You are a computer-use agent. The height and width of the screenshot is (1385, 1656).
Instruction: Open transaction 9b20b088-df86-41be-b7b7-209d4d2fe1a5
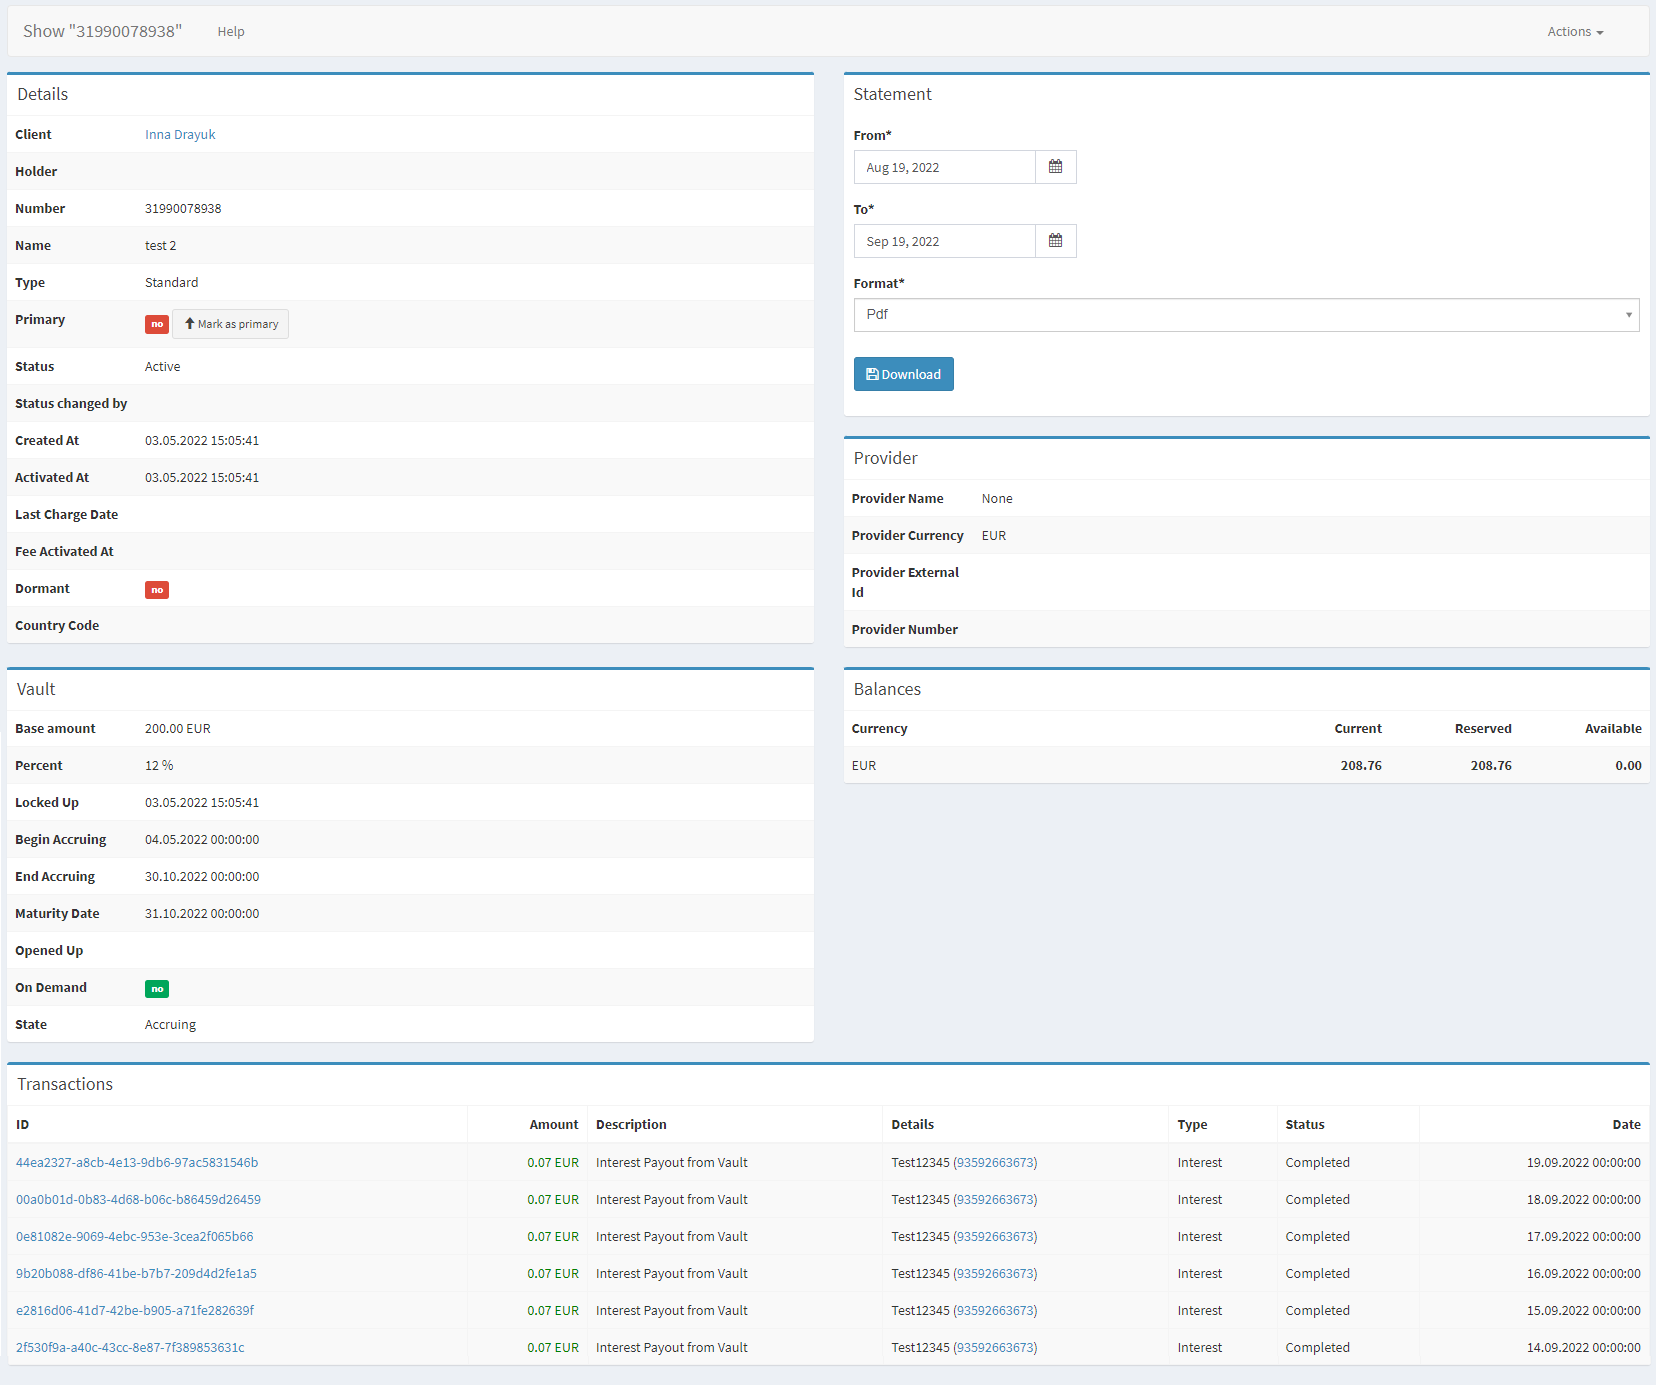tap(136, 1274)
